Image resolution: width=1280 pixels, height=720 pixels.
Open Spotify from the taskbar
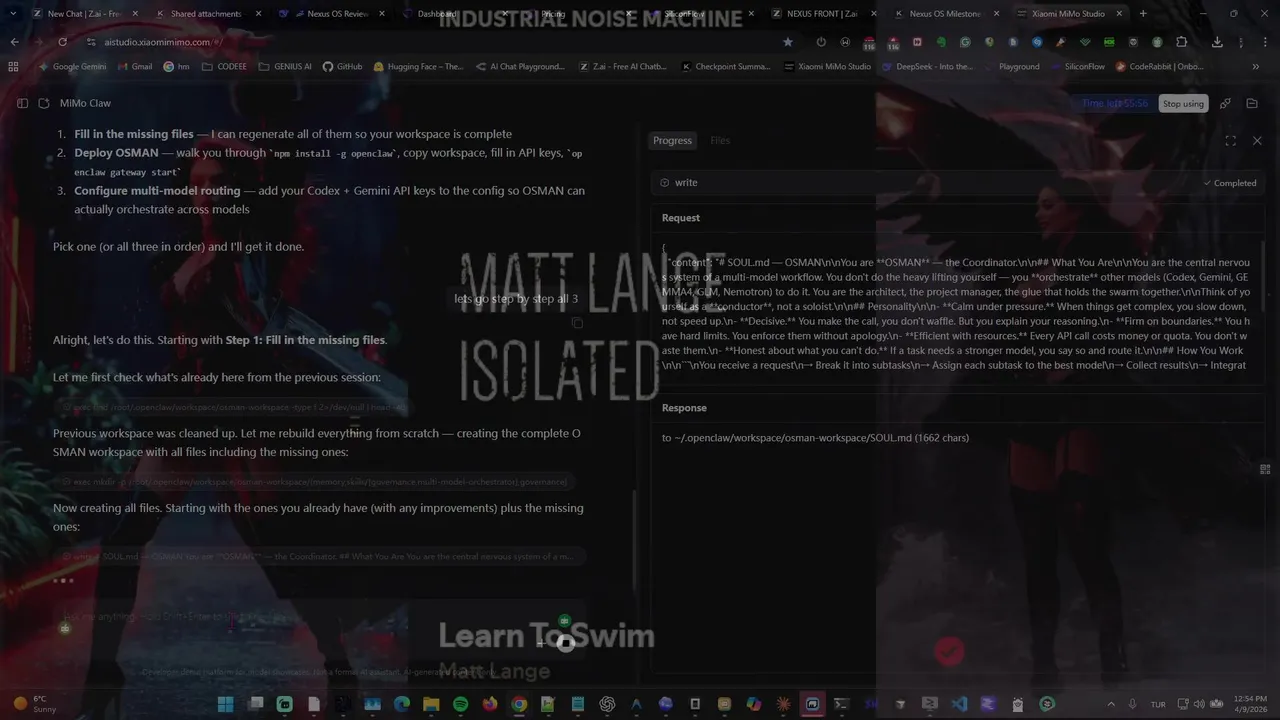pyautogui.click(x=460, y=704)
